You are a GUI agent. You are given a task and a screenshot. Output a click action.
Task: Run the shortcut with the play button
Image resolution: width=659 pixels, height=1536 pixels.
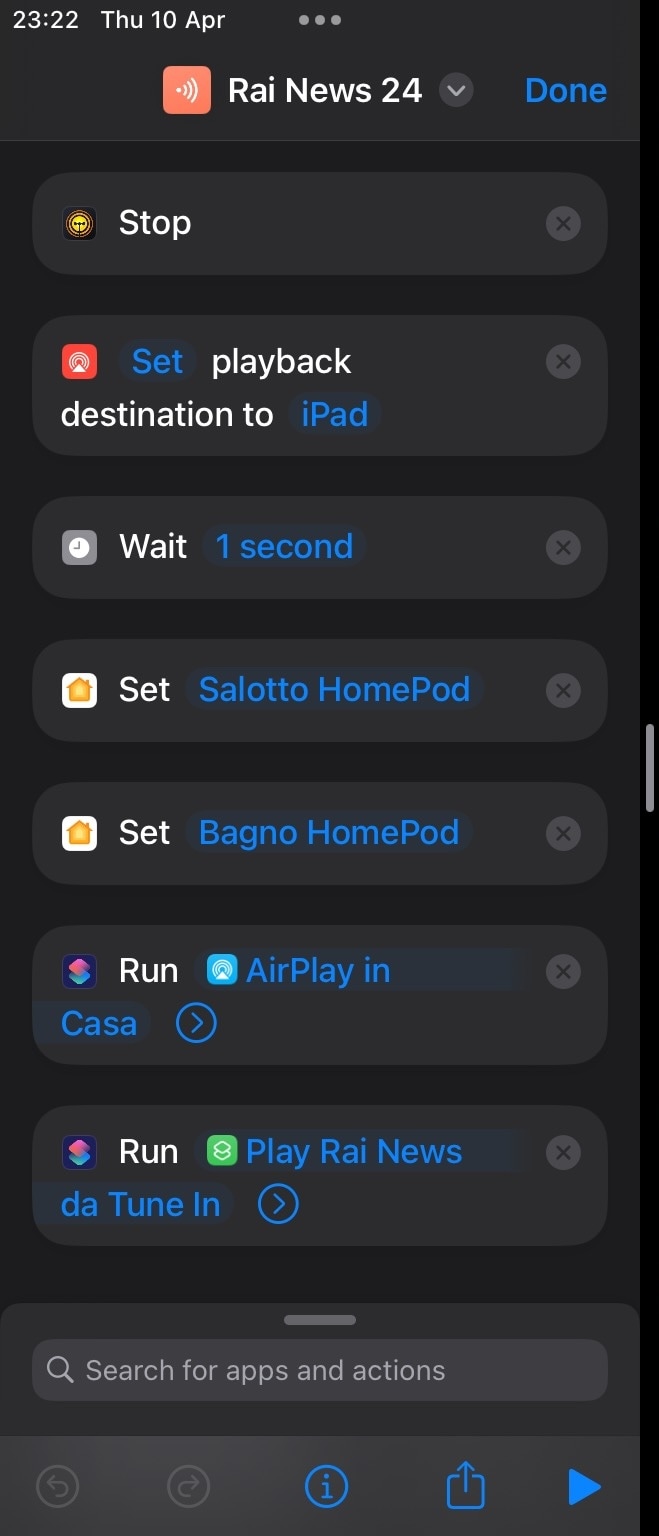584,1487
